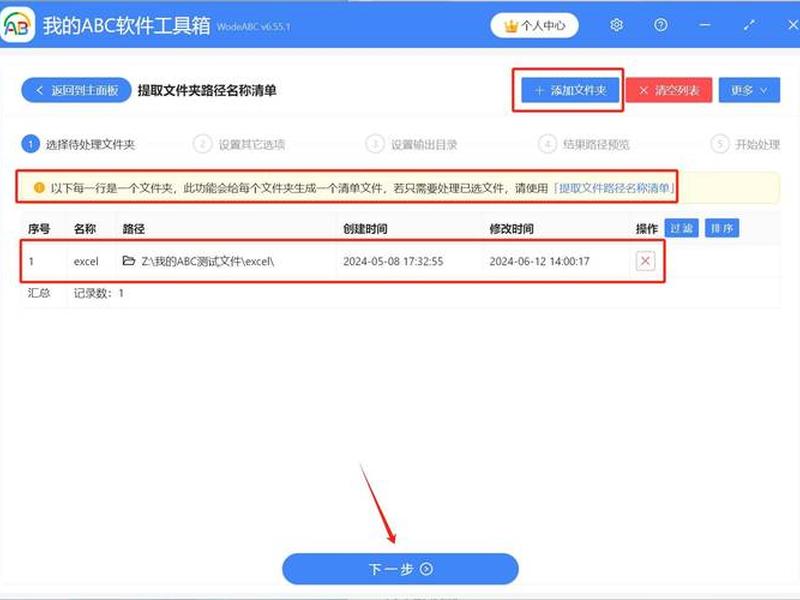This screenshot has width=800, height=600.
Task: Select step 4 结果路径预览
Action: click(x=584, y=144)
